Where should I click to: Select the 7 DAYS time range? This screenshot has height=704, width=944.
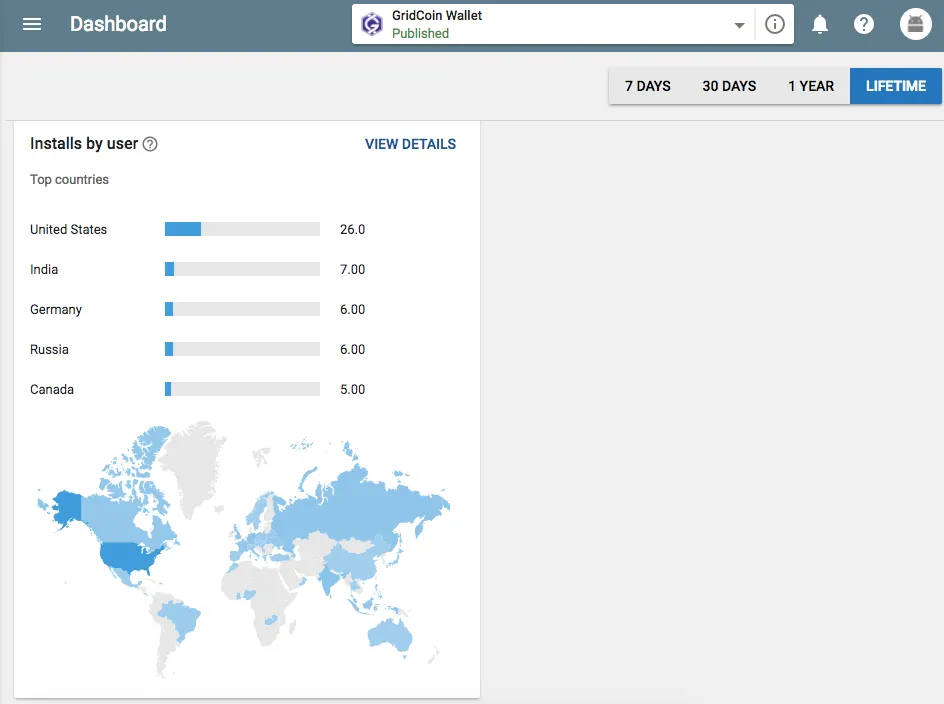coord(647,86)
